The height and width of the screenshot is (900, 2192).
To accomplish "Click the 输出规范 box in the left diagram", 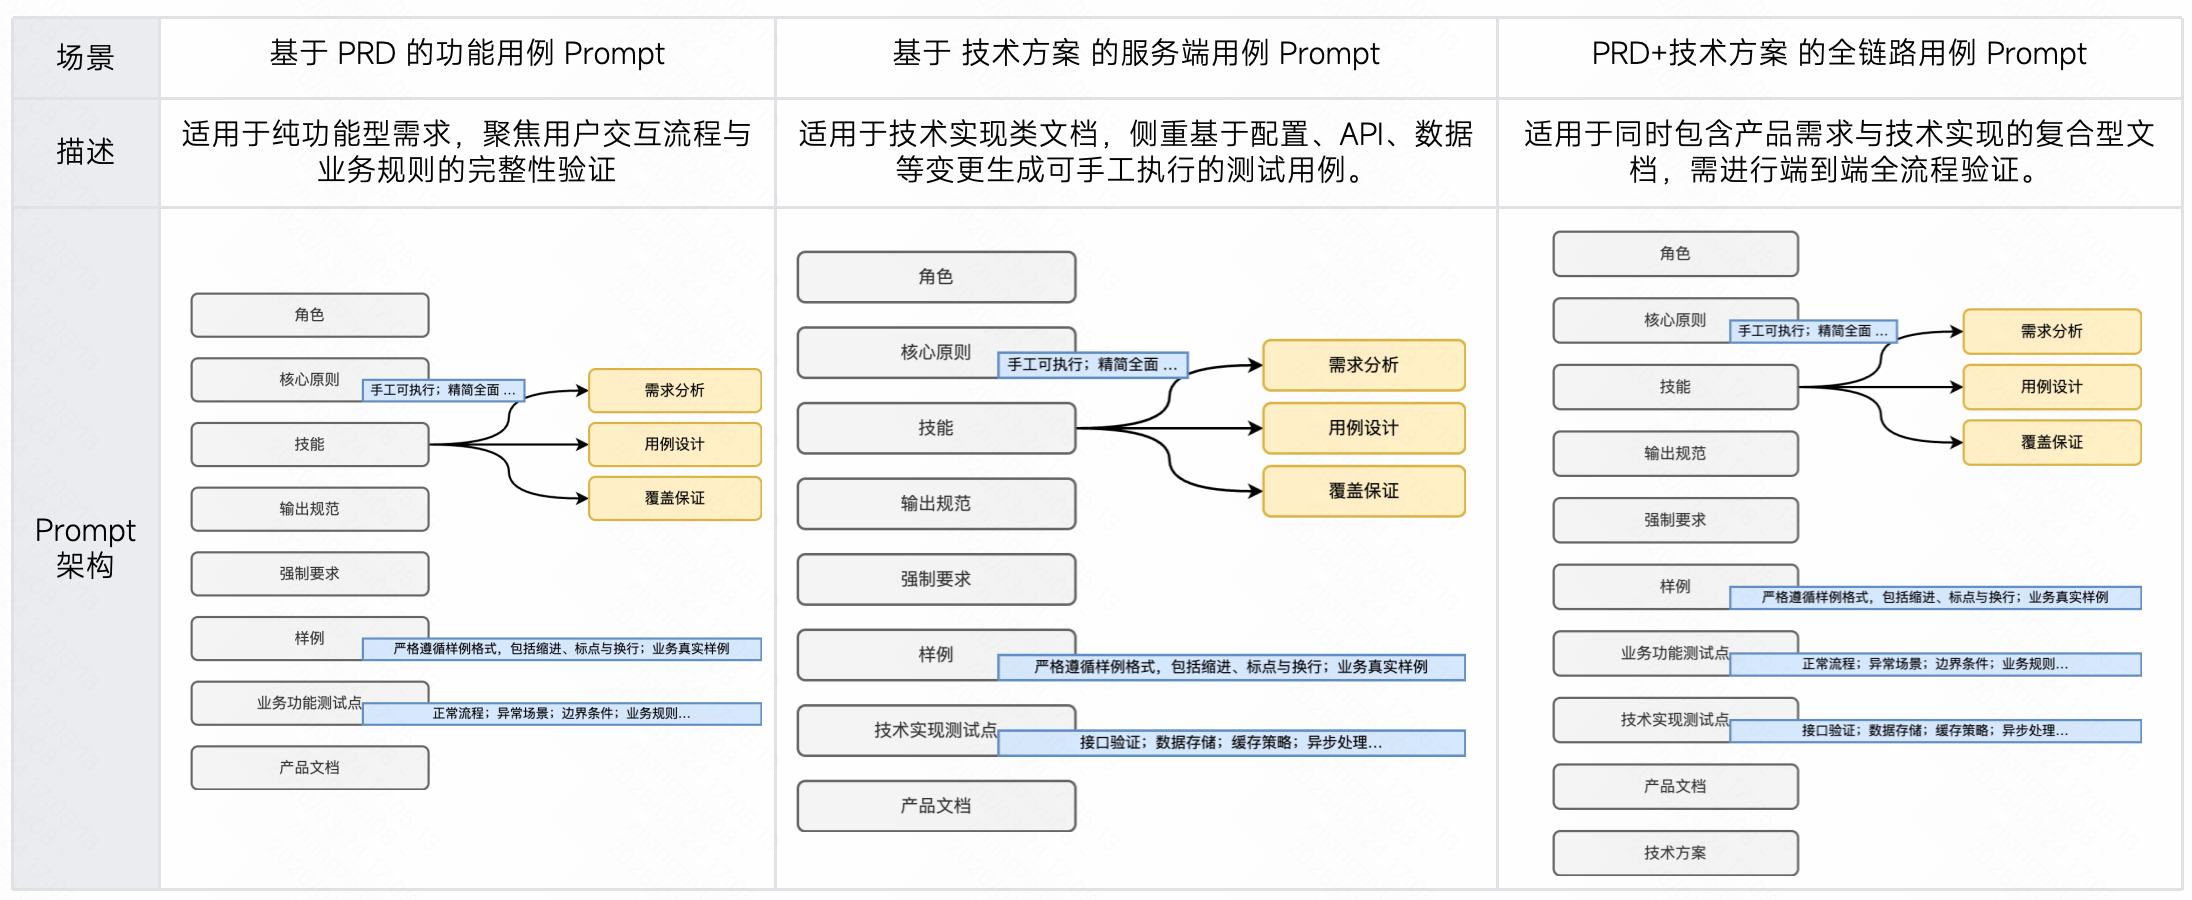I will click(309, 509).
